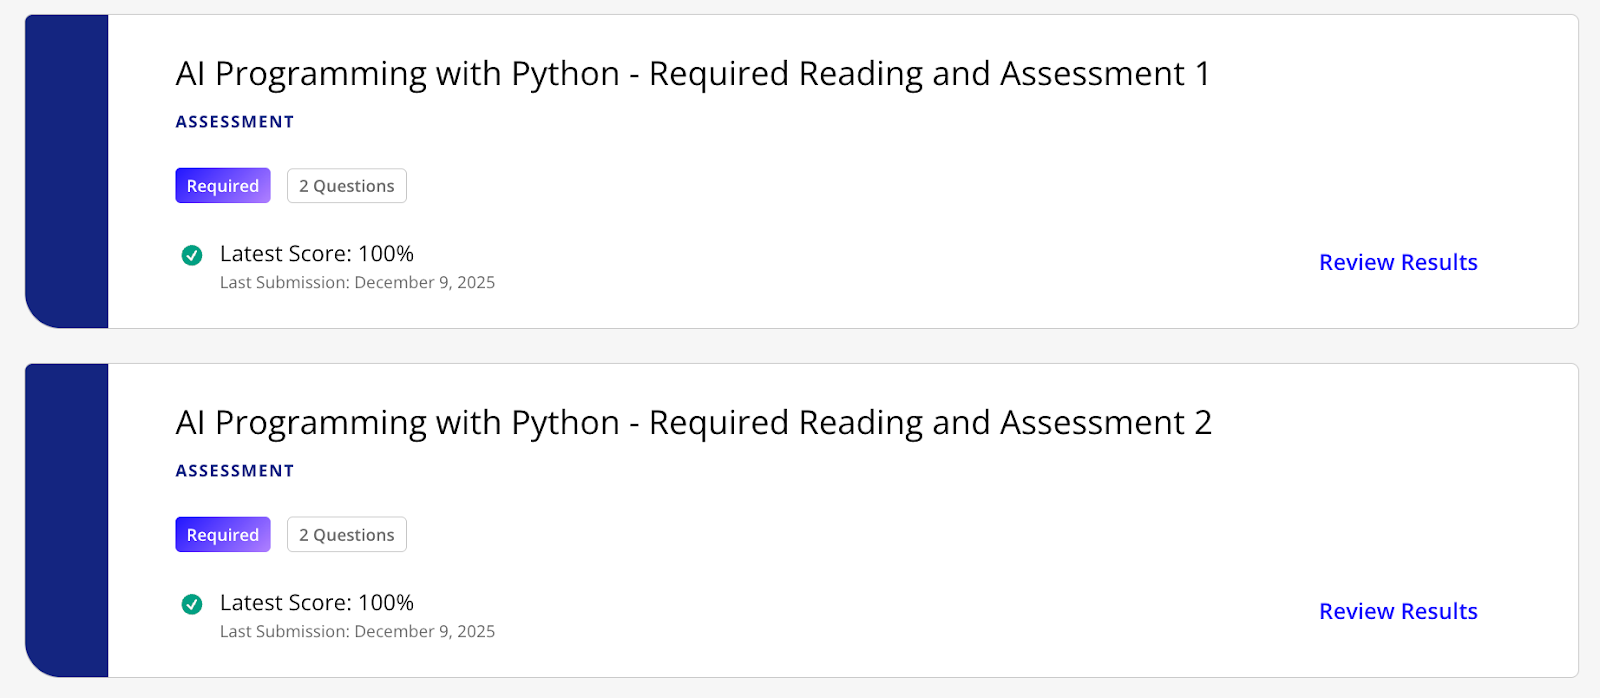The width and height of the screenshot is (1600, 698).
Task: Click the green checkmark icon for Assessment 1
Action: point(192,255)
